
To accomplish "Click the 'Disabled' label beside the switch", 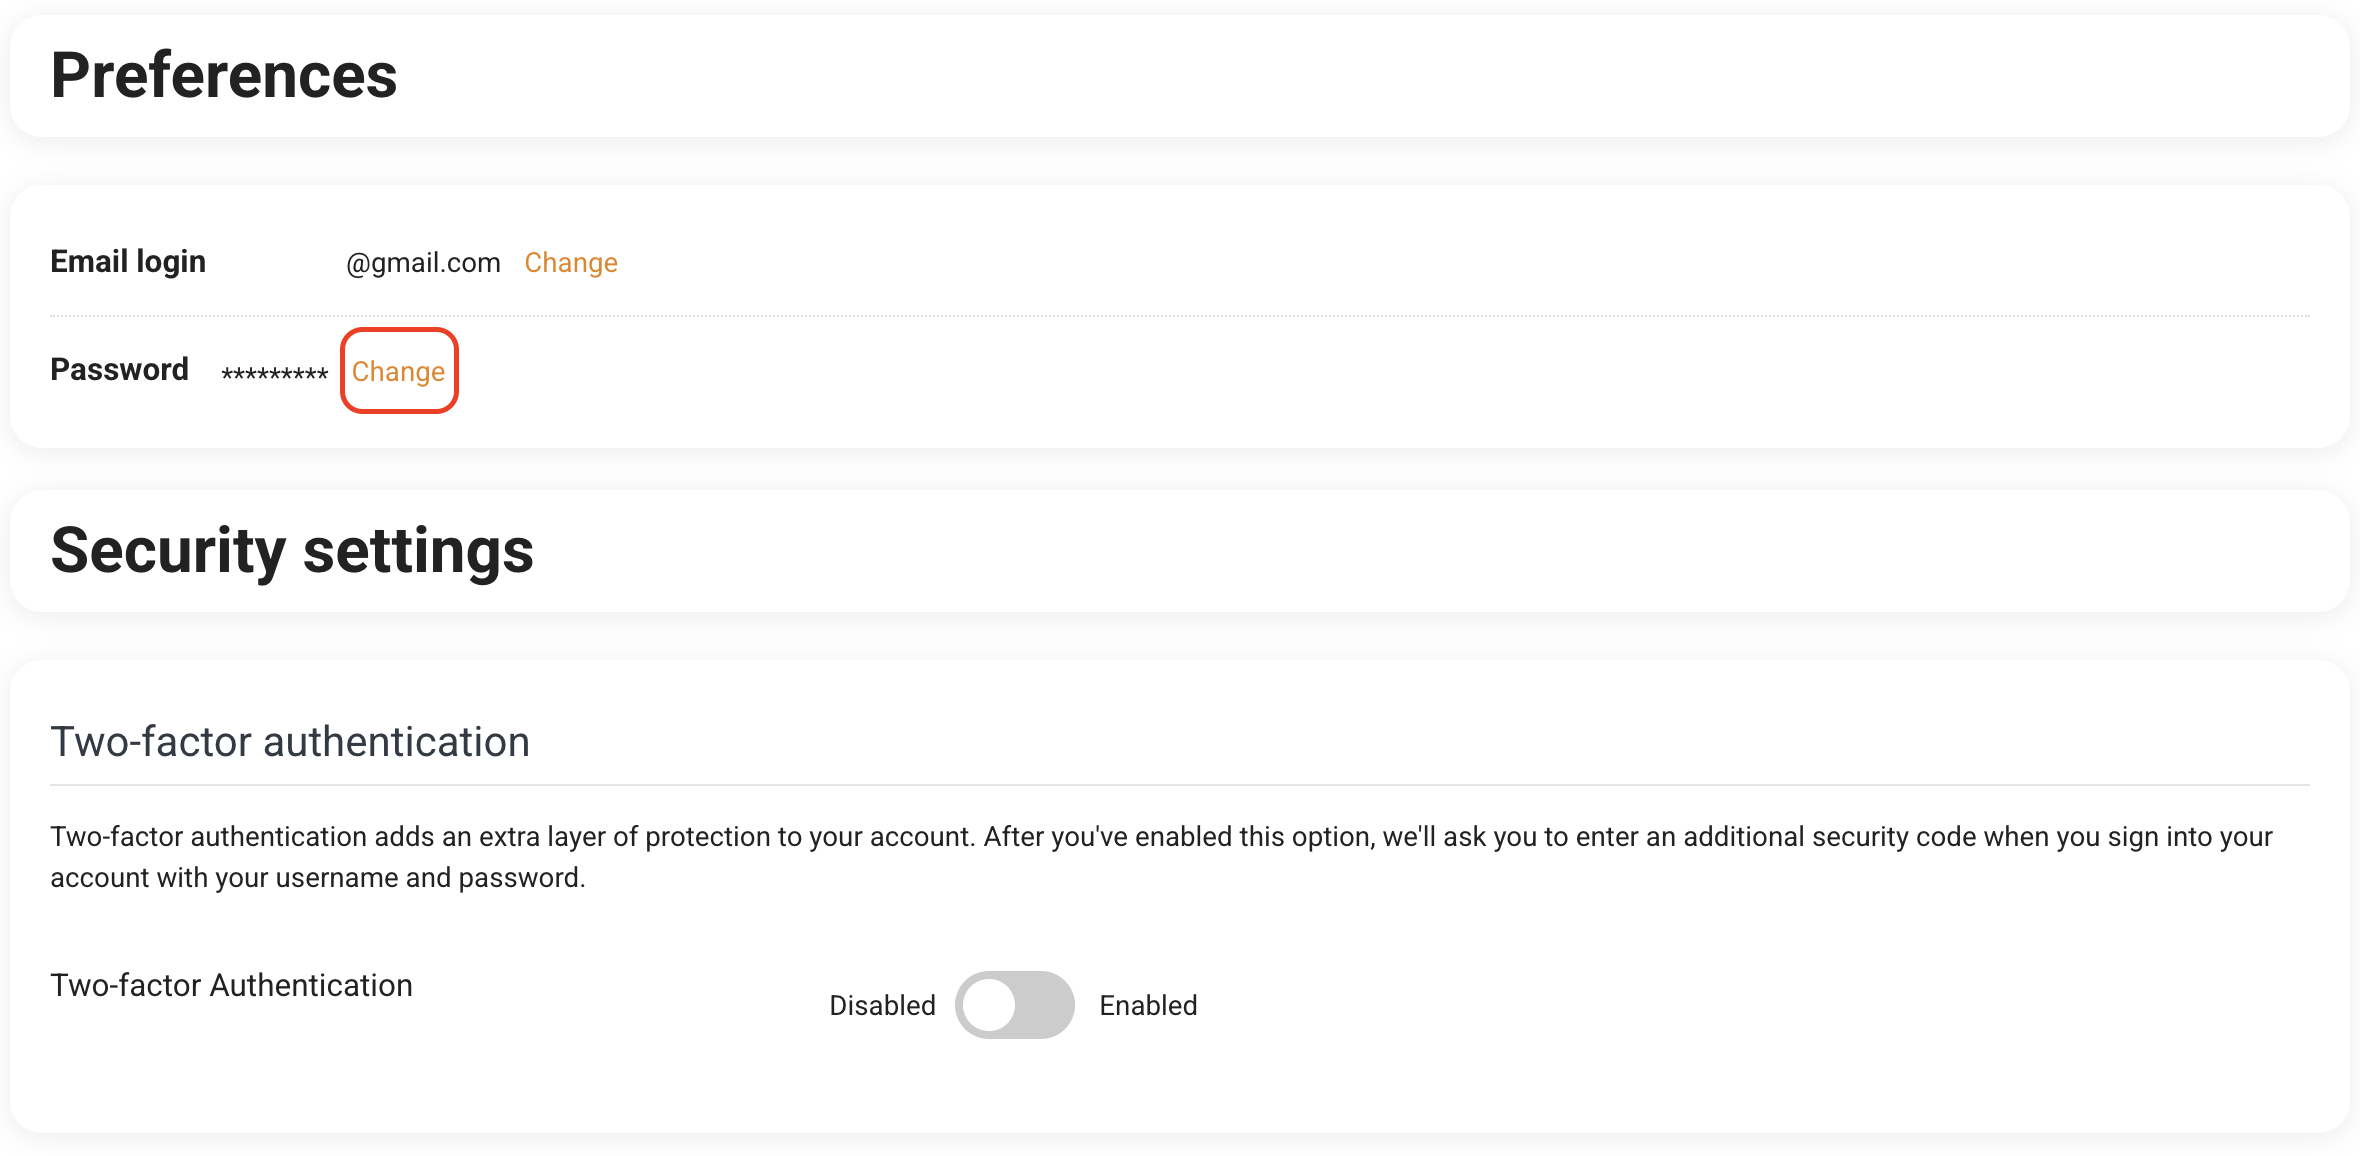I will click(x=882, y=1005).
